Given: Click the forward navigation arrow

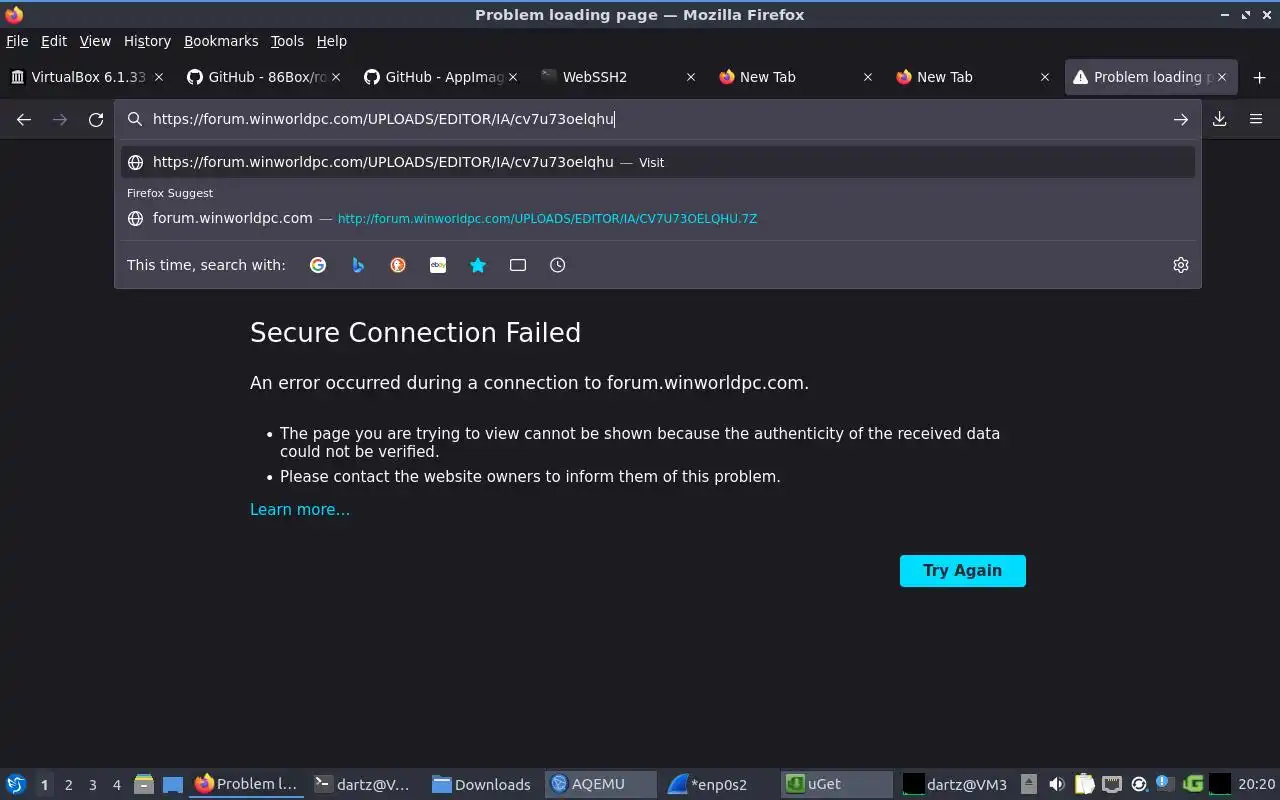Looking at the screenshot, I should (60, 119).
